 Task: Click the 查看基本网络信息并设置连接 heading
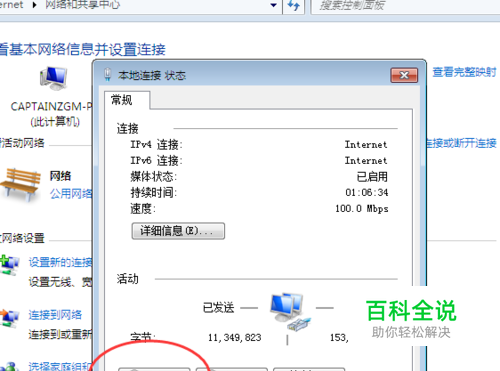pyautogui.click(x=83, y=50)
